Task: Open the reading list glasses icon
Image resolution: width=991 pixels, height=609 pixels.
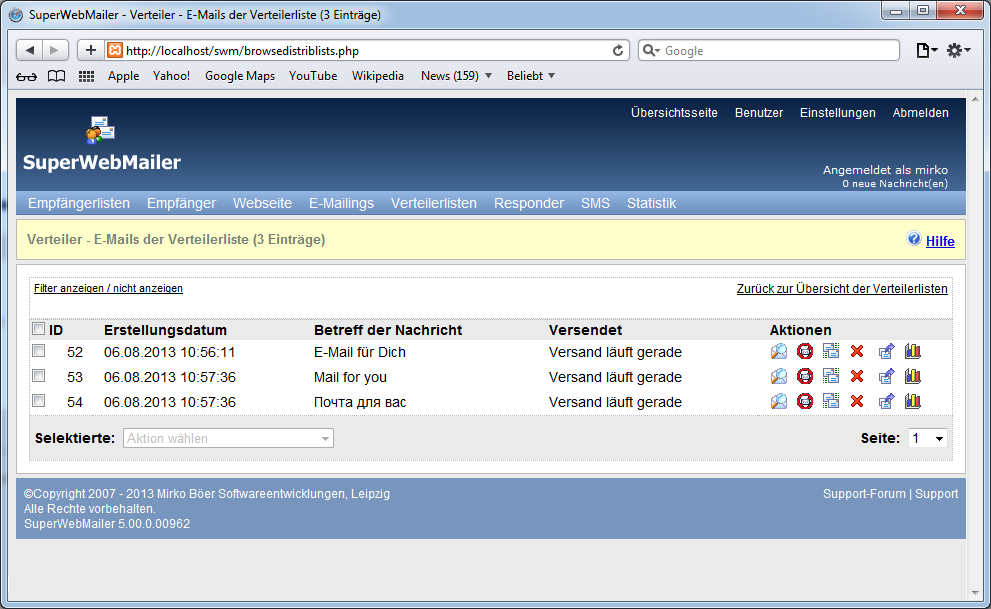Action: coord(27,76)
